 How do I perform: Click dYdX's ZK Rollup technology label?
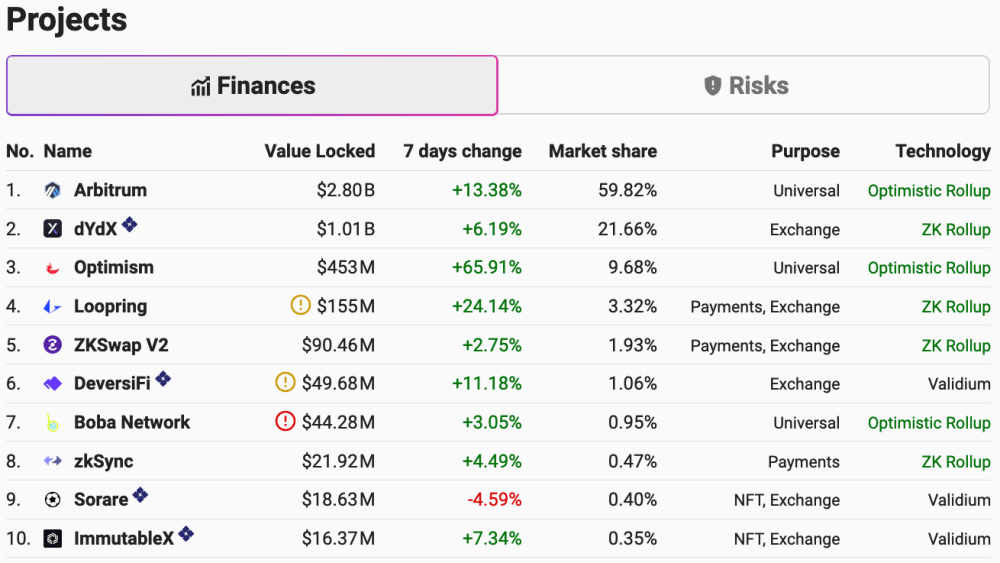point(956,230)
